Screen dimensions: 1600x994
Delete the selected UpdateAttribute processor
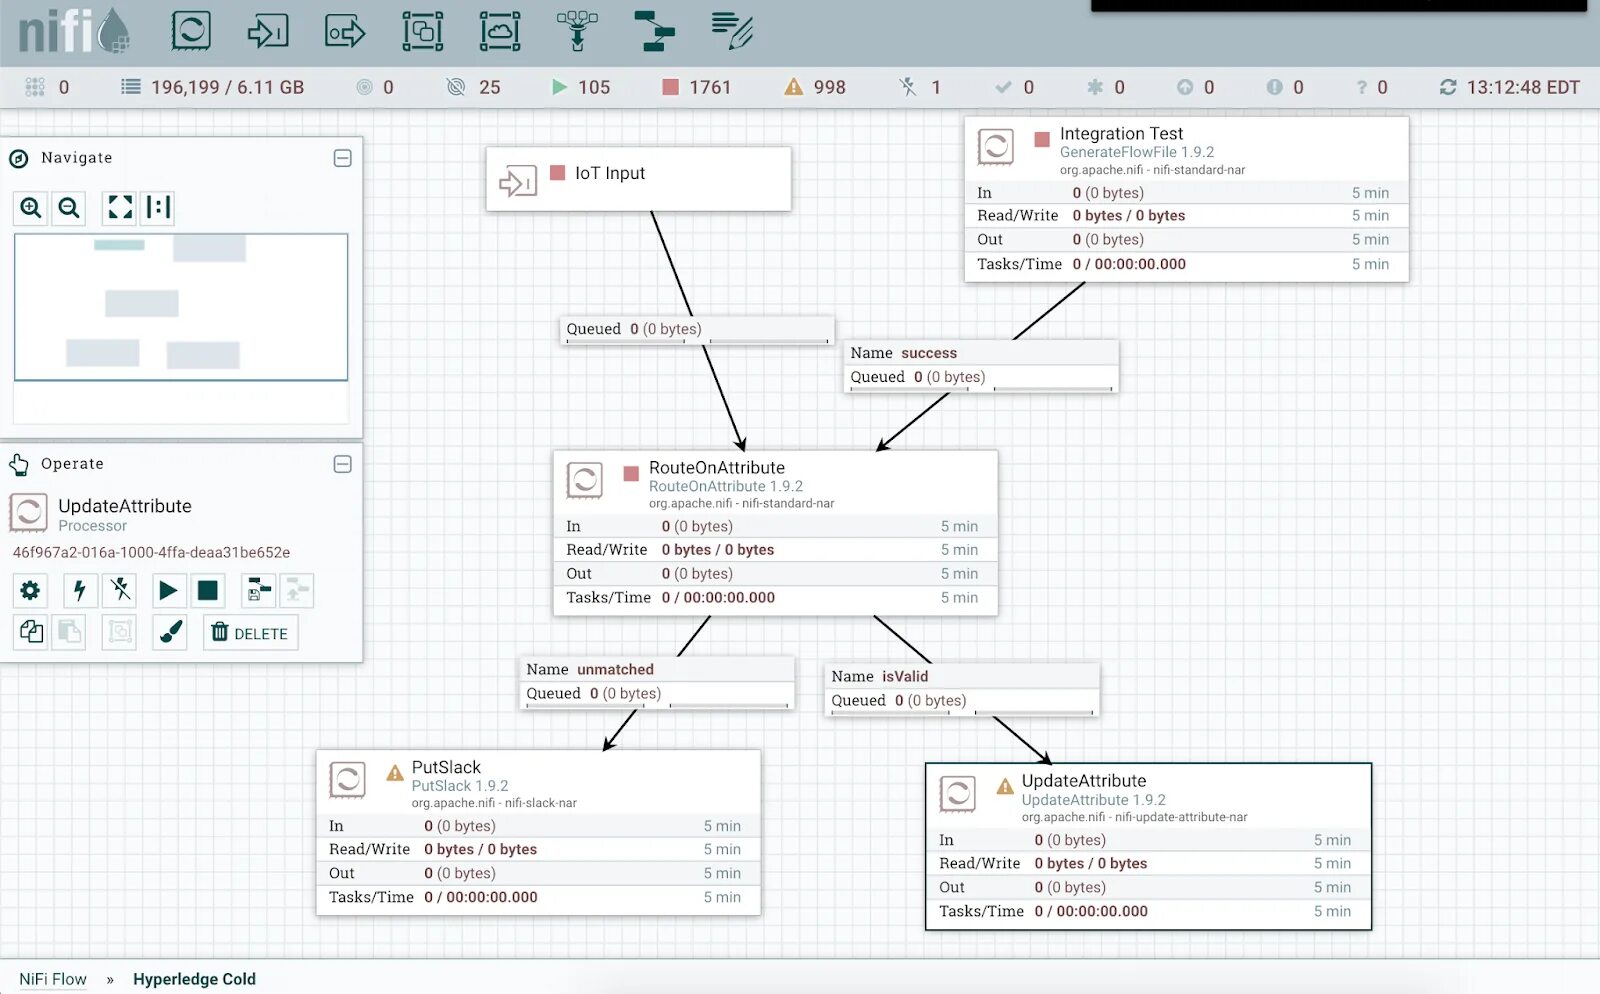pyautogui.click(x=250, y=633)
